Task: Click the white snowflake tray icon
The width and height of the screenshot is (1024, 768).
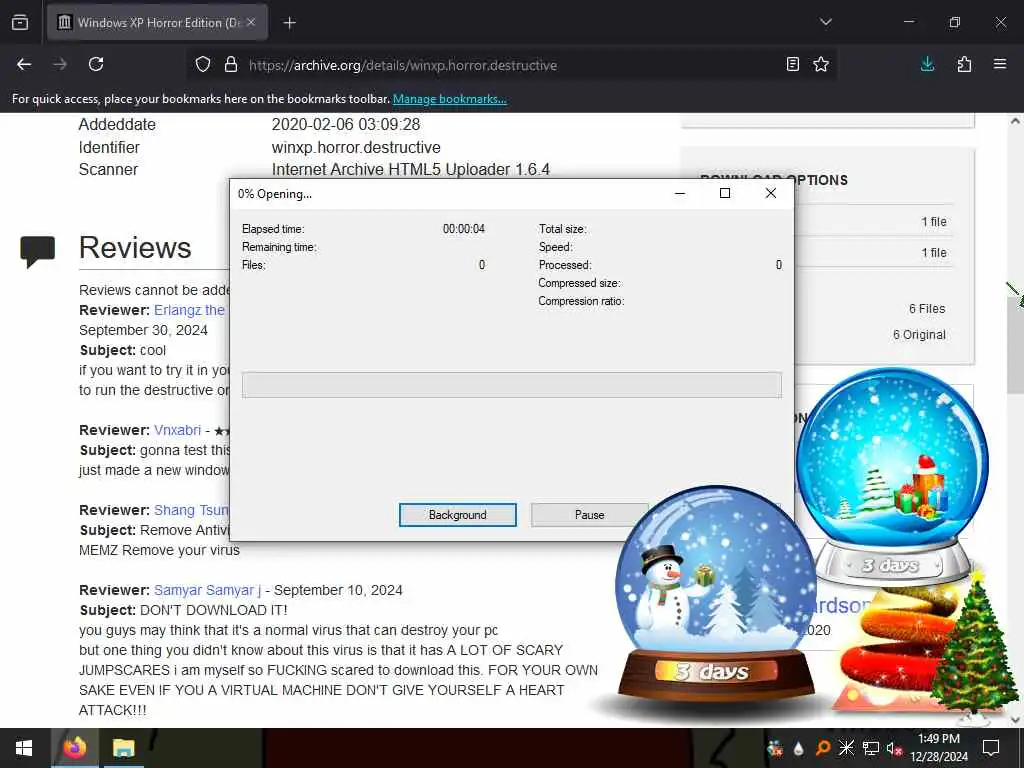Action: pos(846,748)
